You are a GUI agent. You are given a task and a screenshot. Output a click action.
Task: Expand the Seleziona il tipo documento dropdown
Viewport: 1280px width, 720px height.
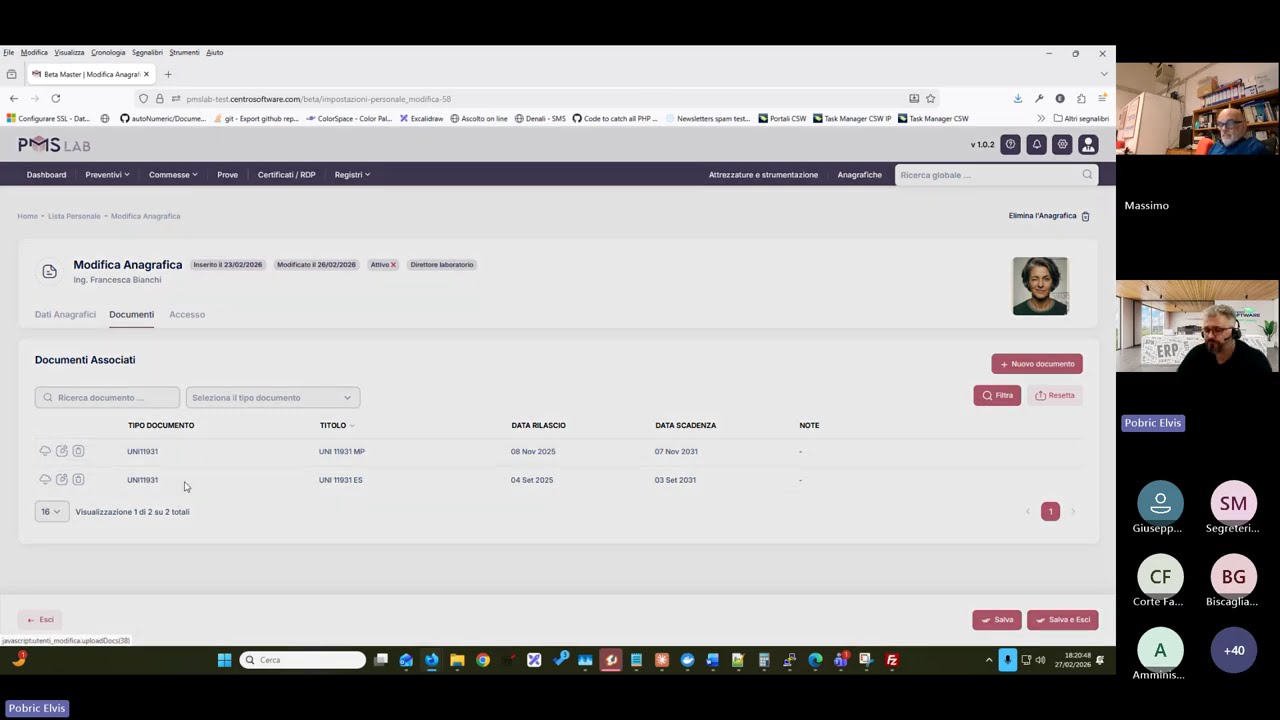[273, 398]
